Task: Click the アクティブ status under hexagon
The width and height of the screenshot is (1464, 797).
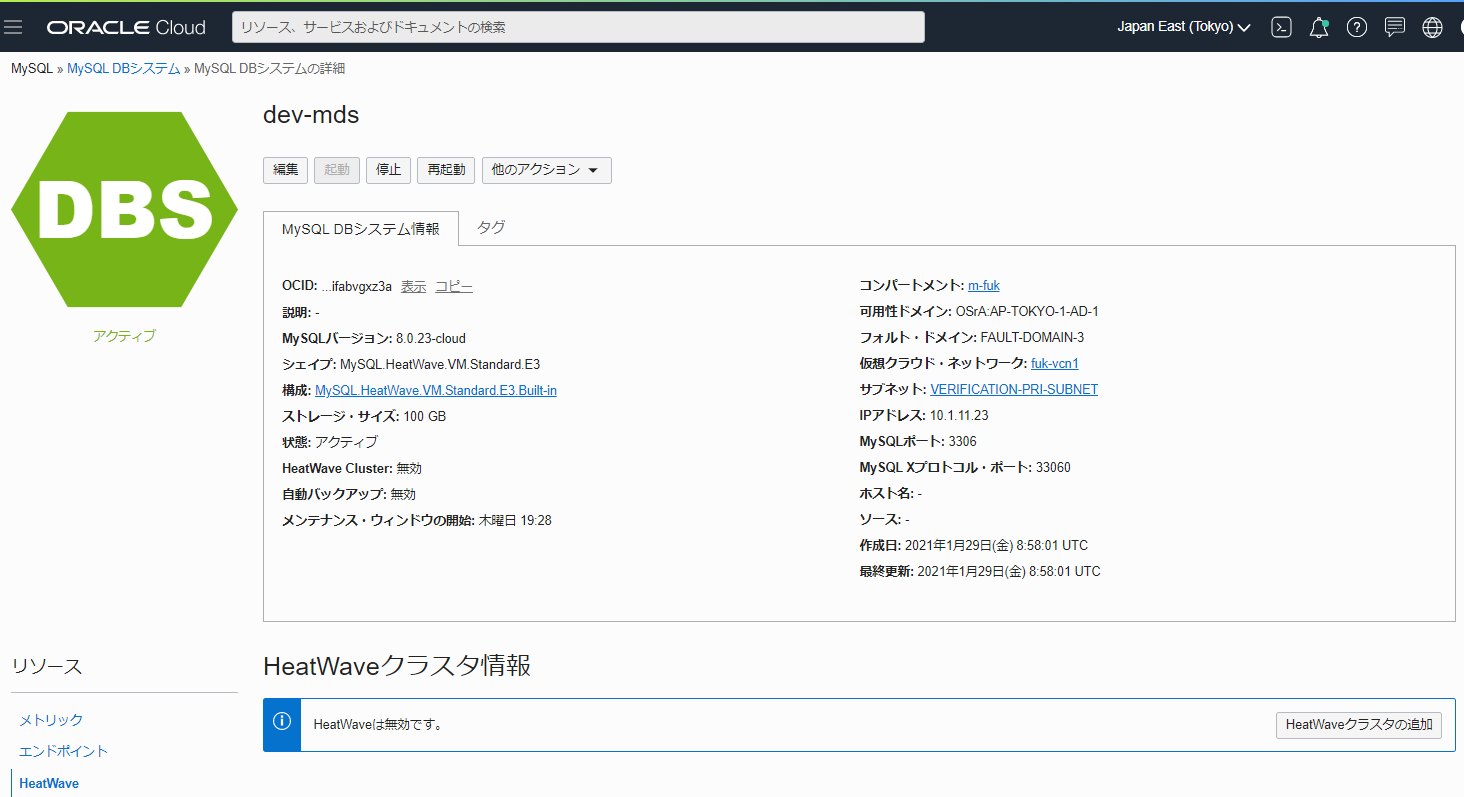Action: point(124,336)
